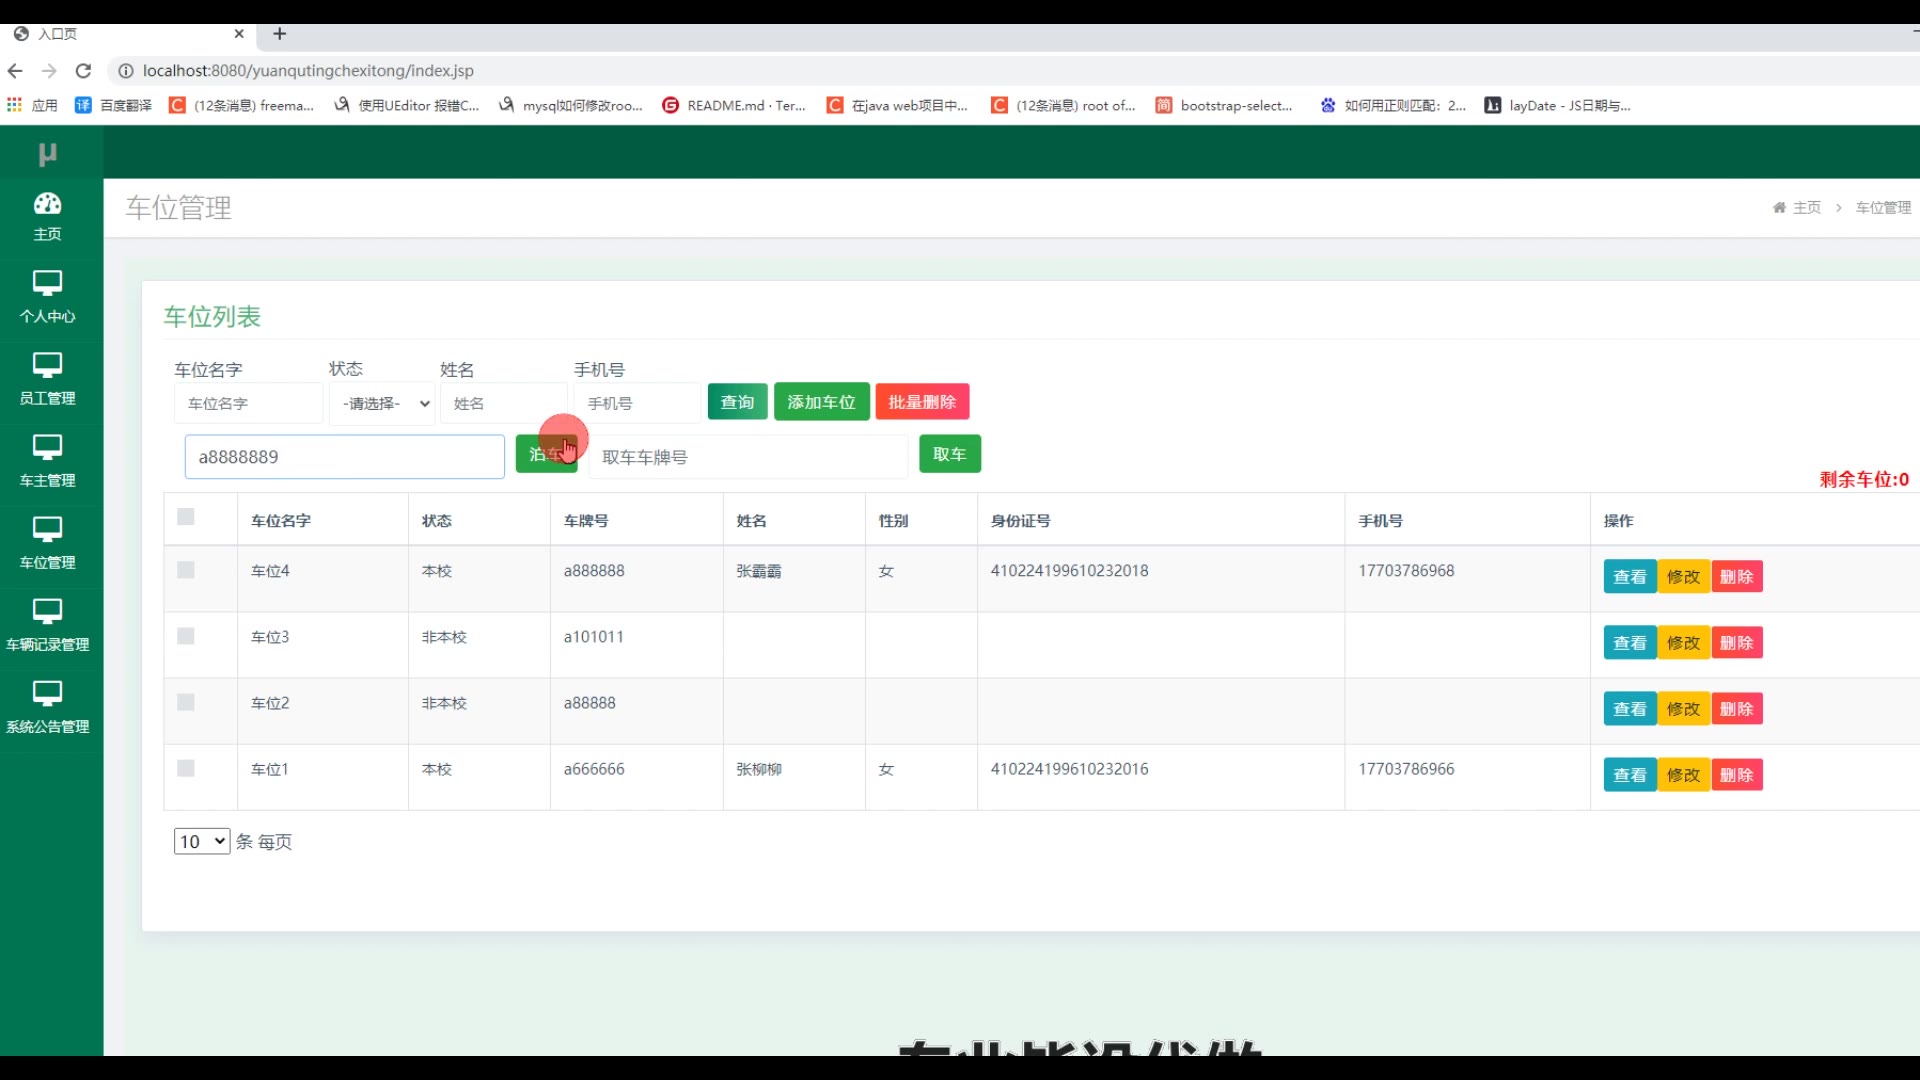This screenshot has height=1080, width=1920.
Task: Check the checkbox for 车位4 row
Action: 186,570
